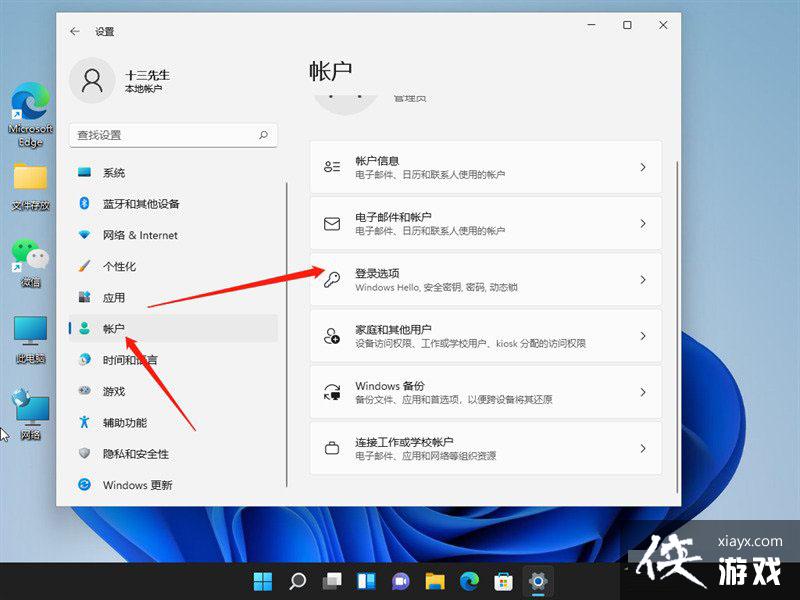Click the 辅助功能 accessibility icon

click(83, 422)
